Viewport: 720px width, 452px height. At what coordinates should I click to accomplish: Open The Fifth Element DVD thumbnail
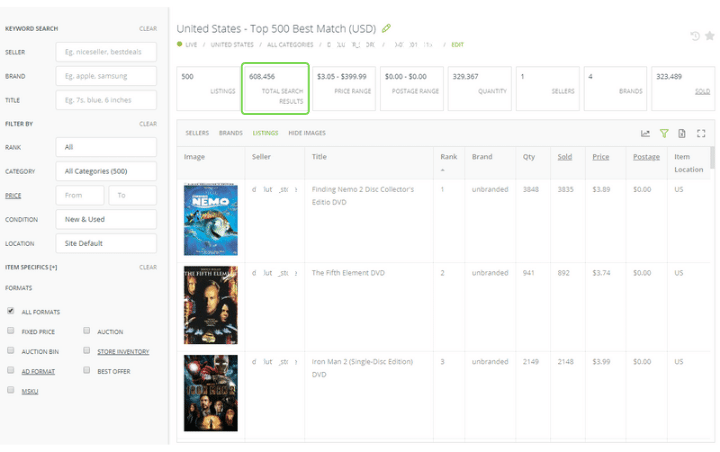pos(211,305)
